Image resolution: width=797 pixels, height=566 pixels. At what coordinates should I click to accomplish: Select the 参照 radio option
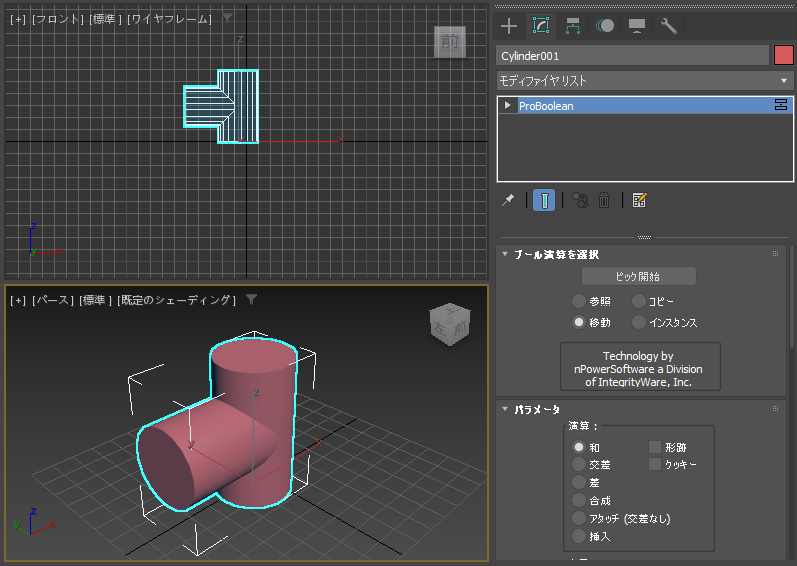[579, 301]
